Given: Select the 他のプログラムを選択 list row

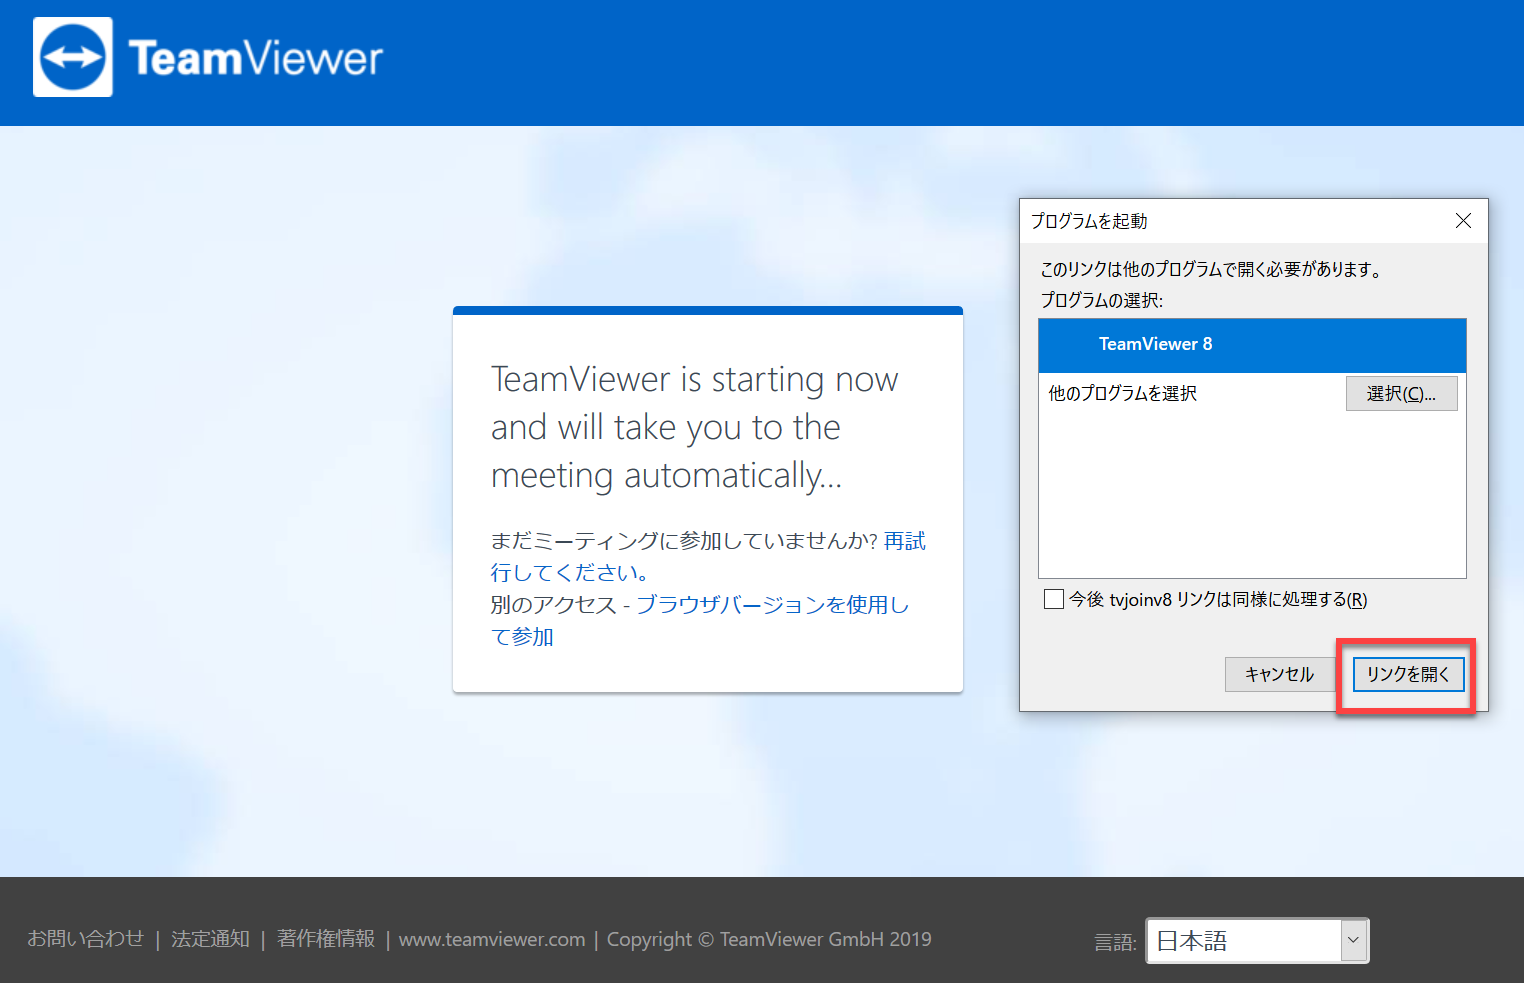Looking at the screenshot, I should [1123, 394].
